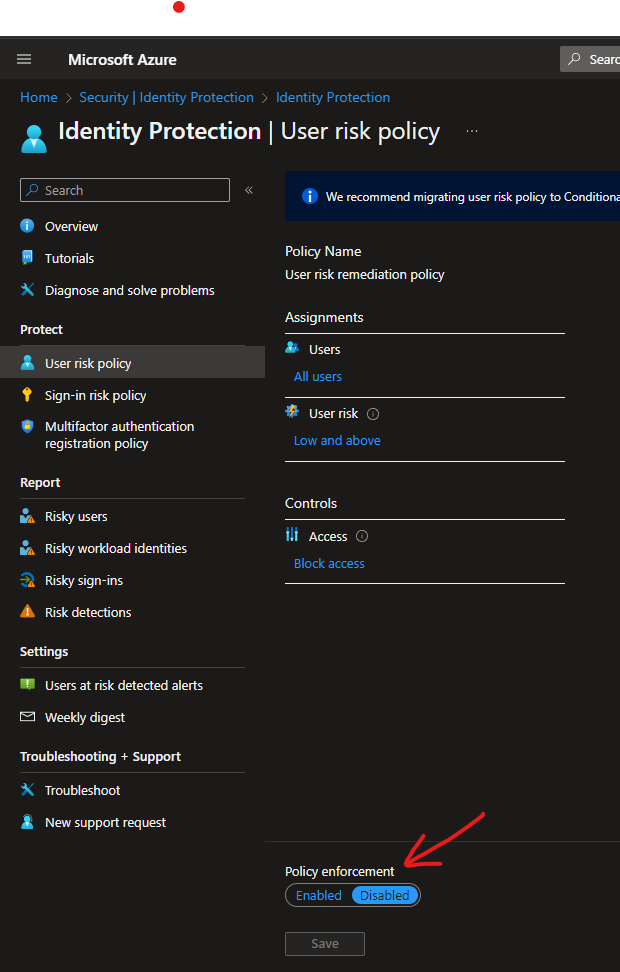This screenshot has width=620, height=972.
Task: Click the info tooltip beside User risk
Action: (x=373, y=414)
